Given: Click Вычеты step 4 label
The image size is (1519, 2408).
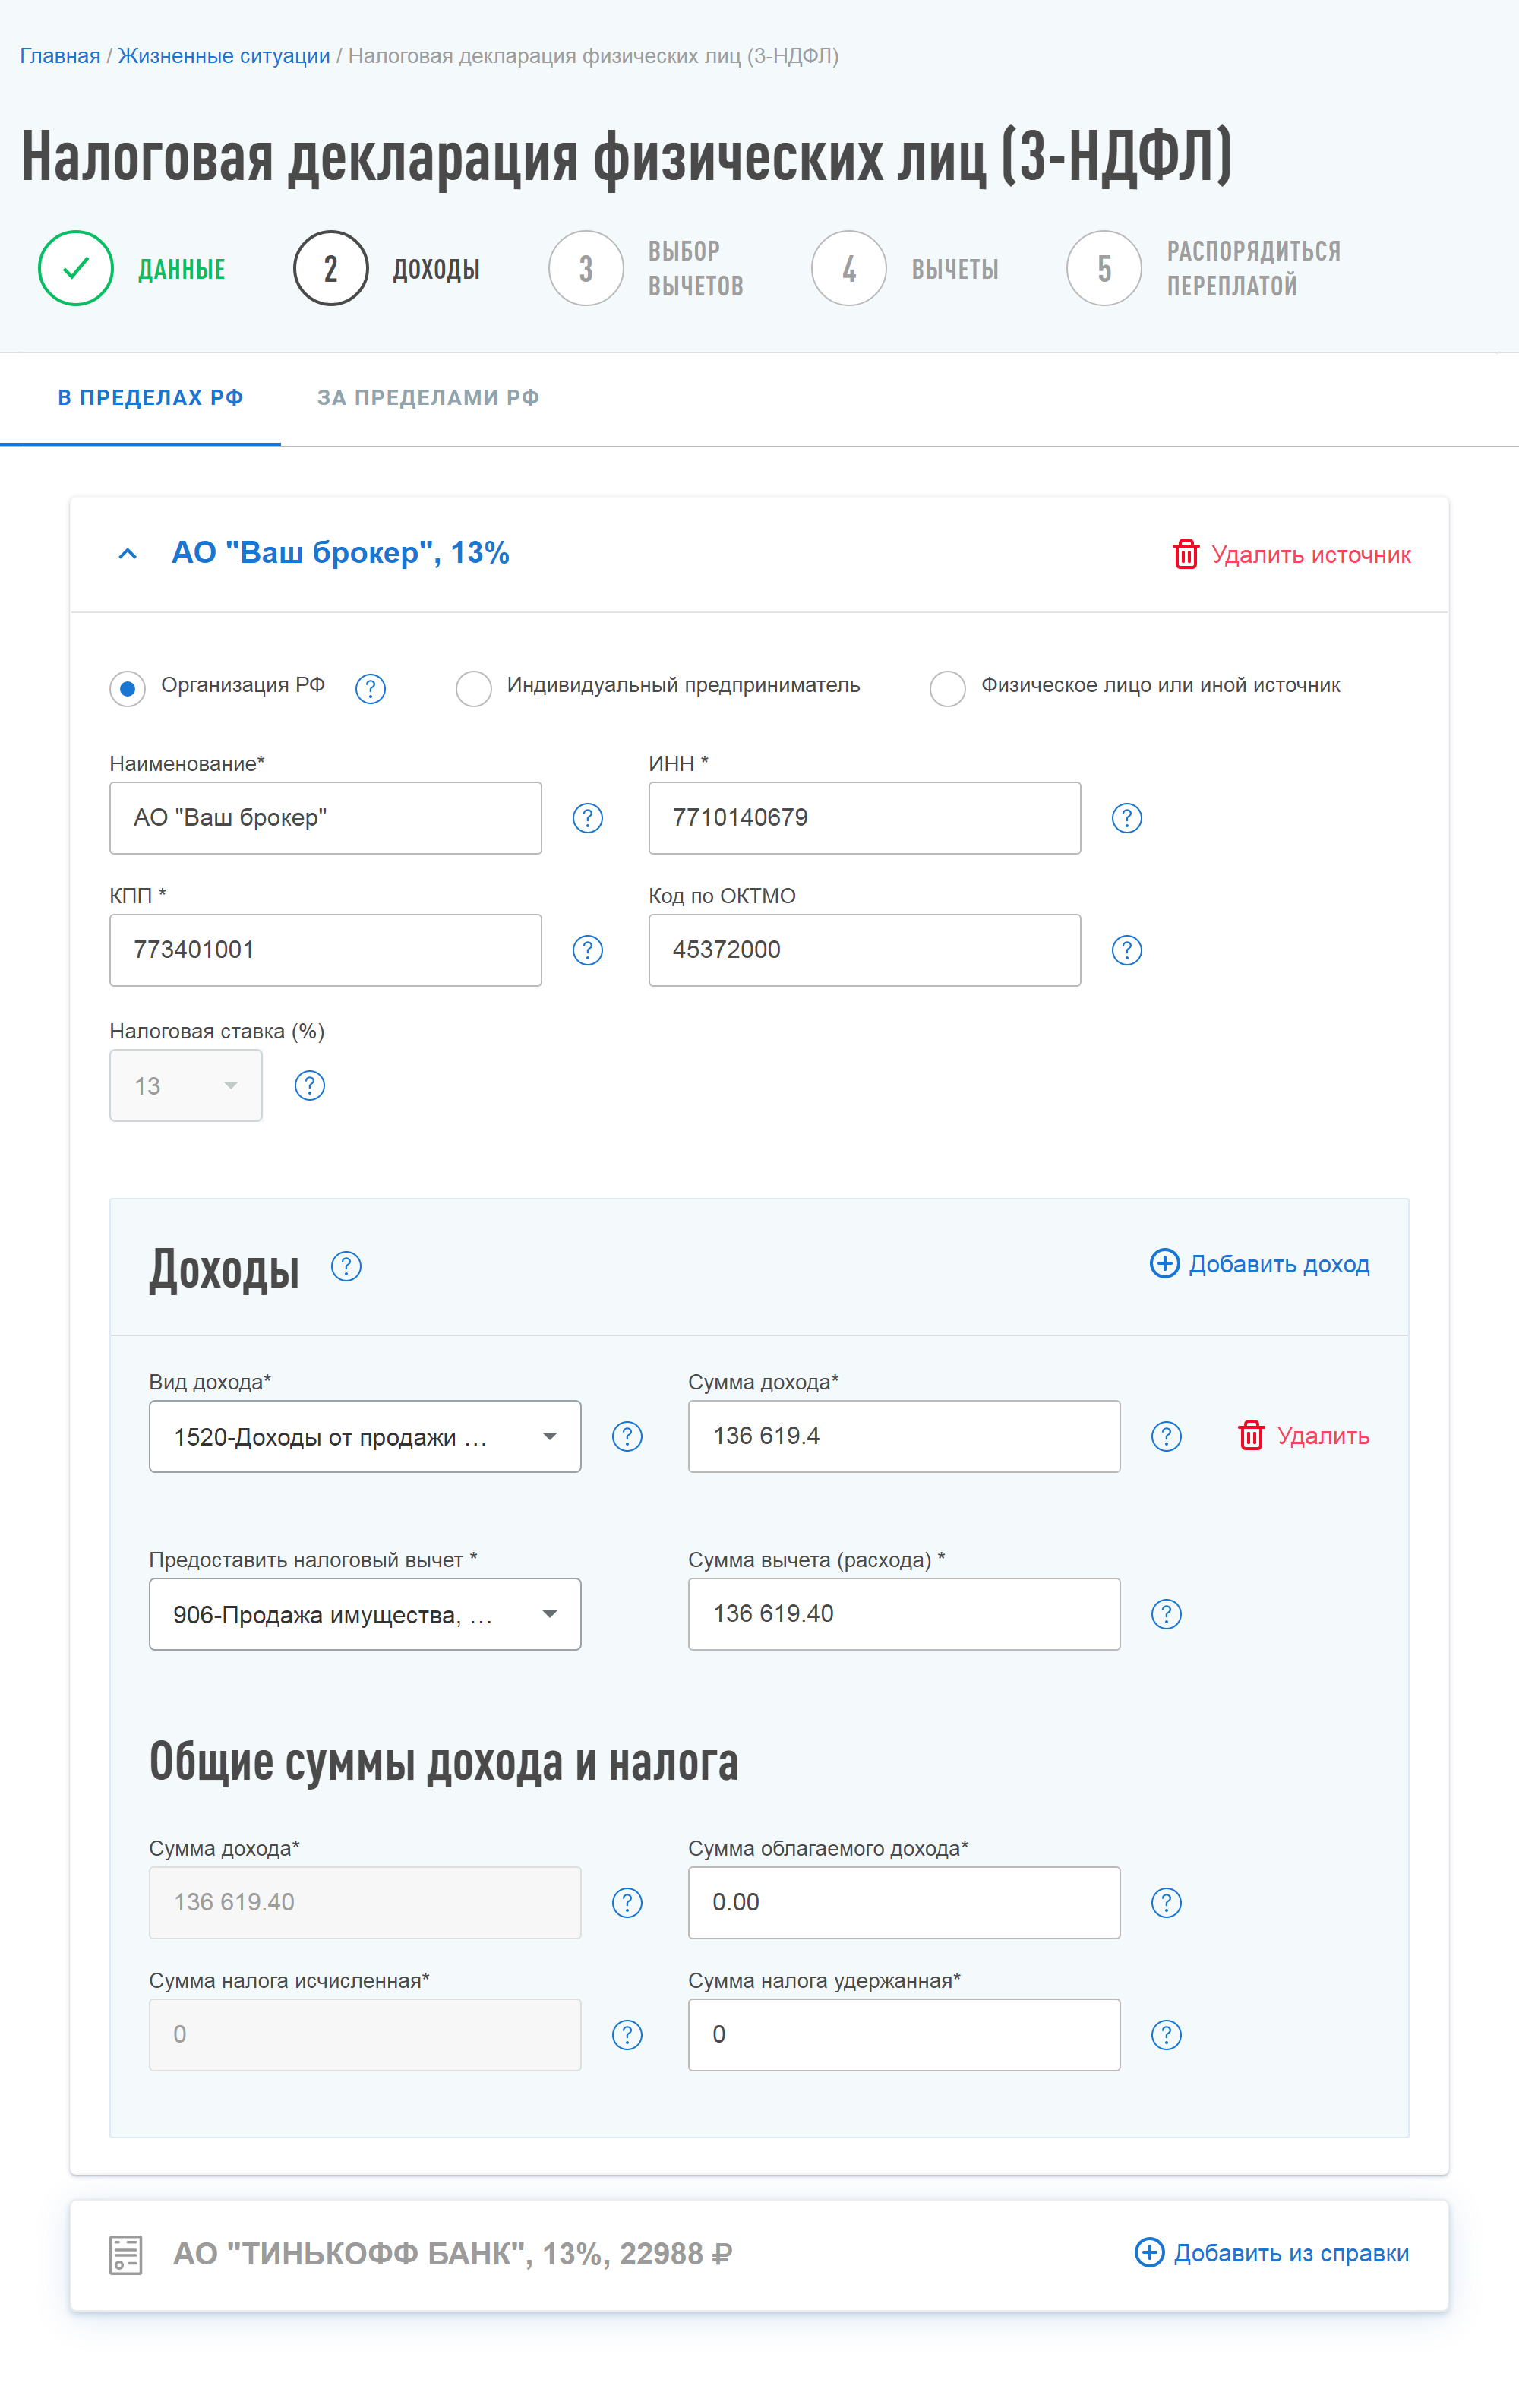Looking at the screenshot, I should [955, 269].
